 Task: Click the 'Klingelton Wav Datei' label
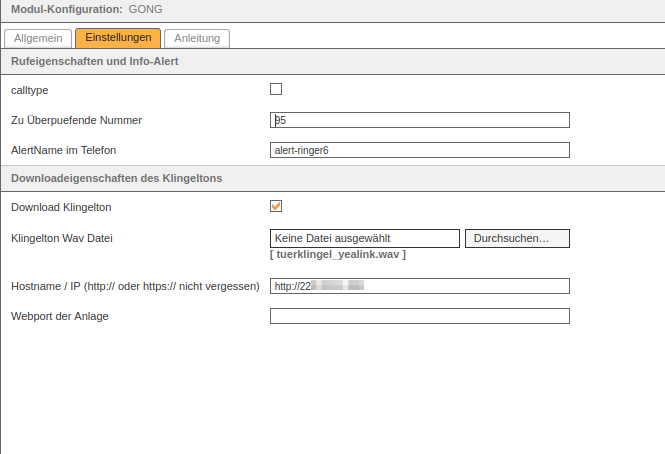click(x=61, y=239)
